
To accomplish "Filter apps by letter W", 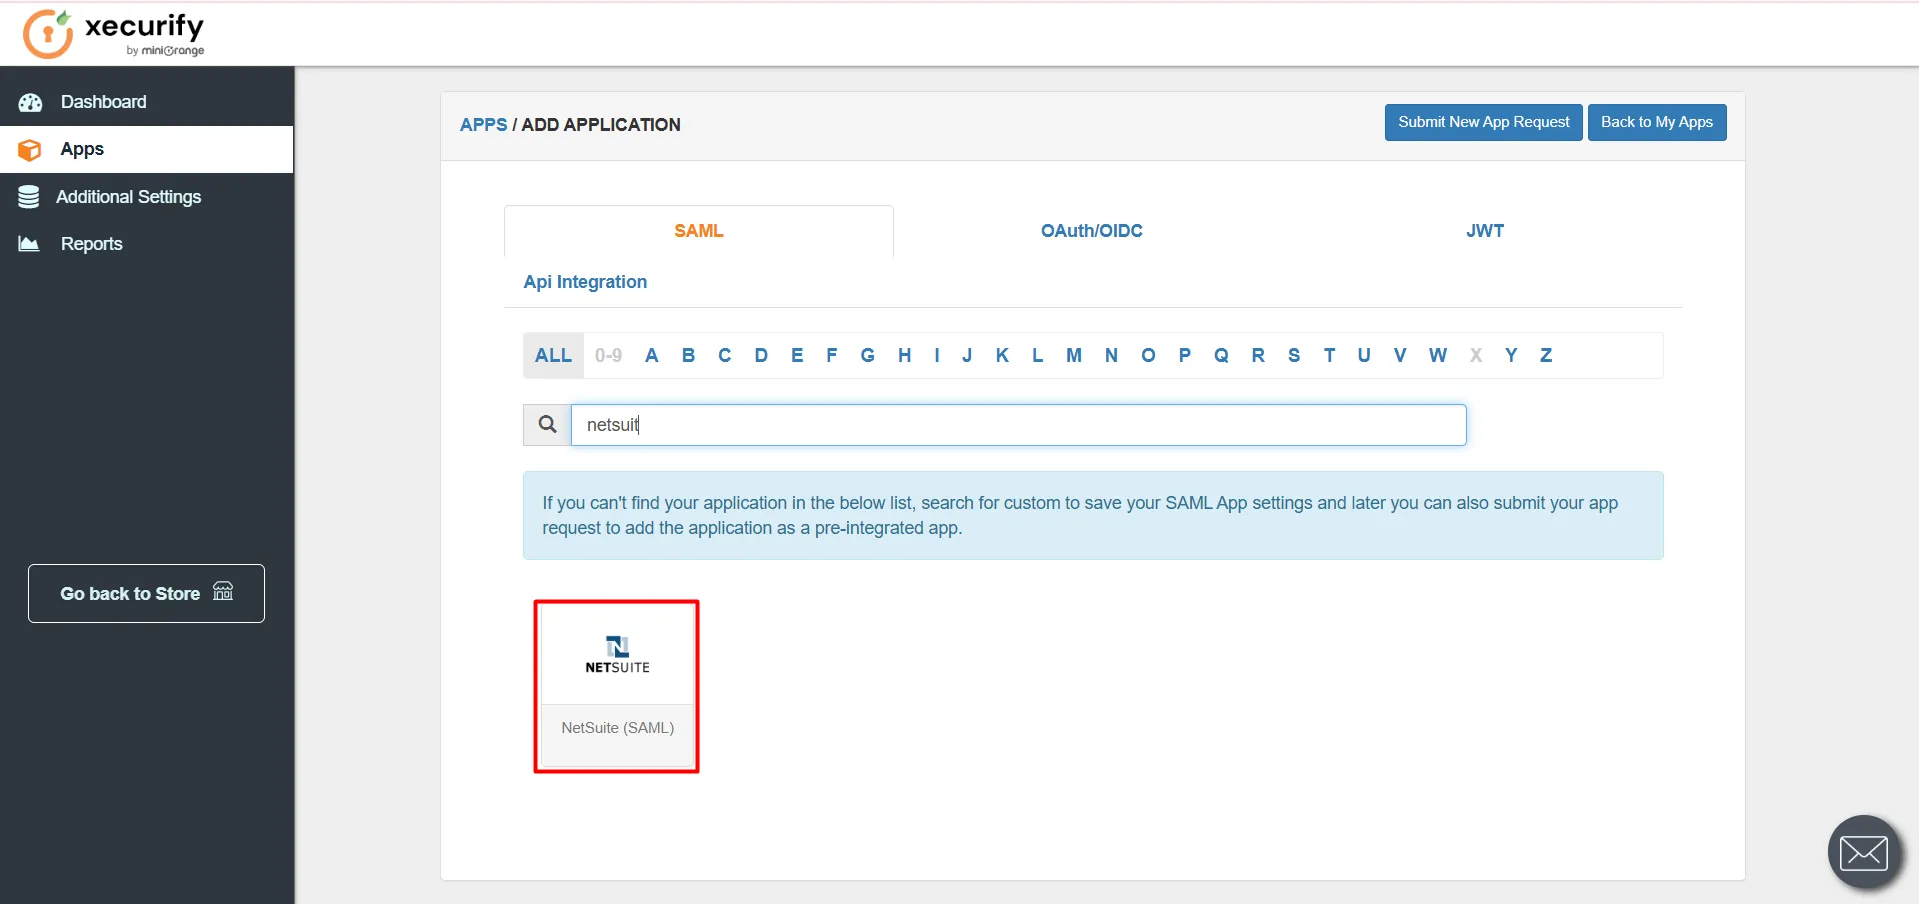I will (x=1438, y=355).
